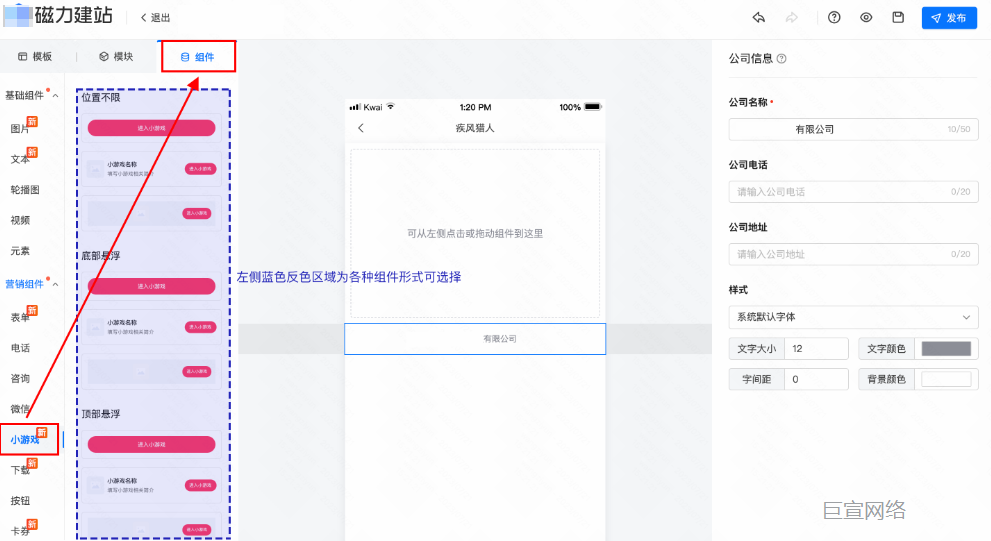Select the 卡券 component
The image size is (991, 541).
point(21,530)
